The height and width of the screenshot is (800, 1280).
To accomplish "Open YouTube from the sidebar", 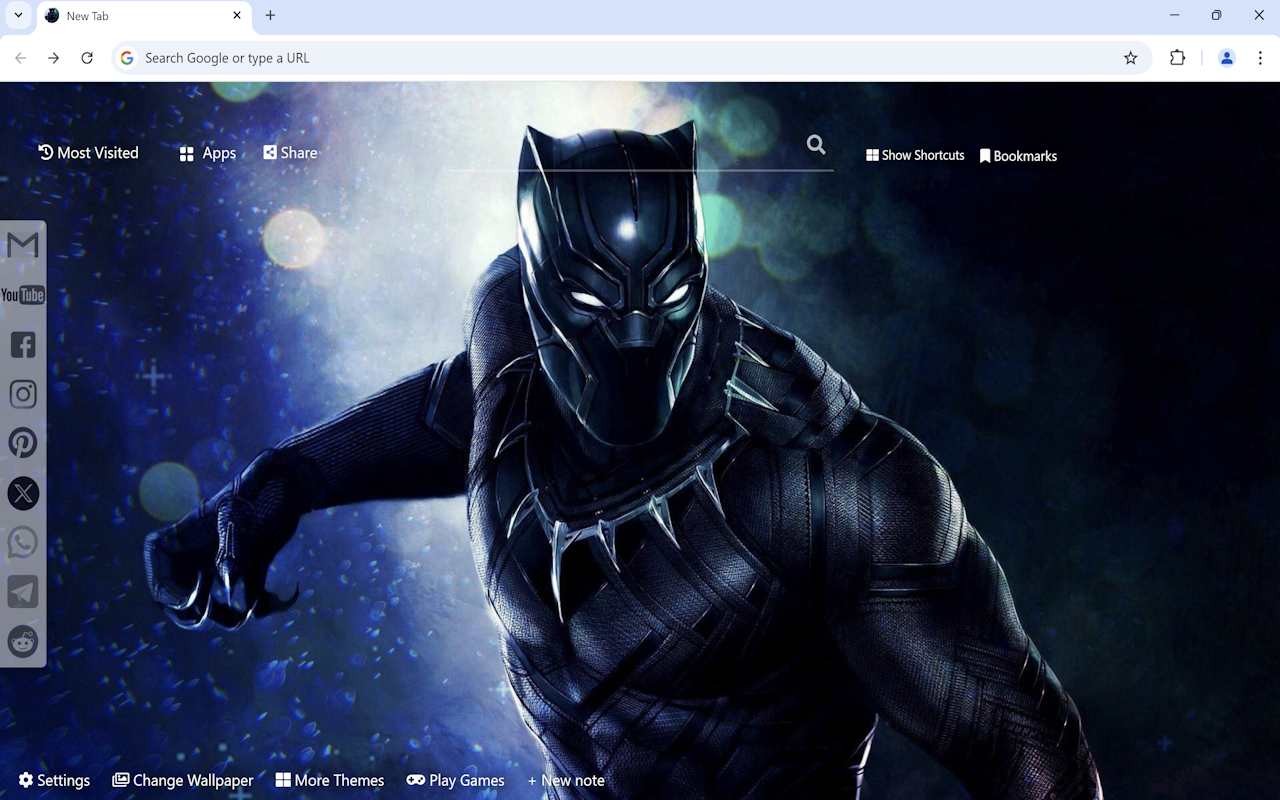I will (x=22, y=294).
